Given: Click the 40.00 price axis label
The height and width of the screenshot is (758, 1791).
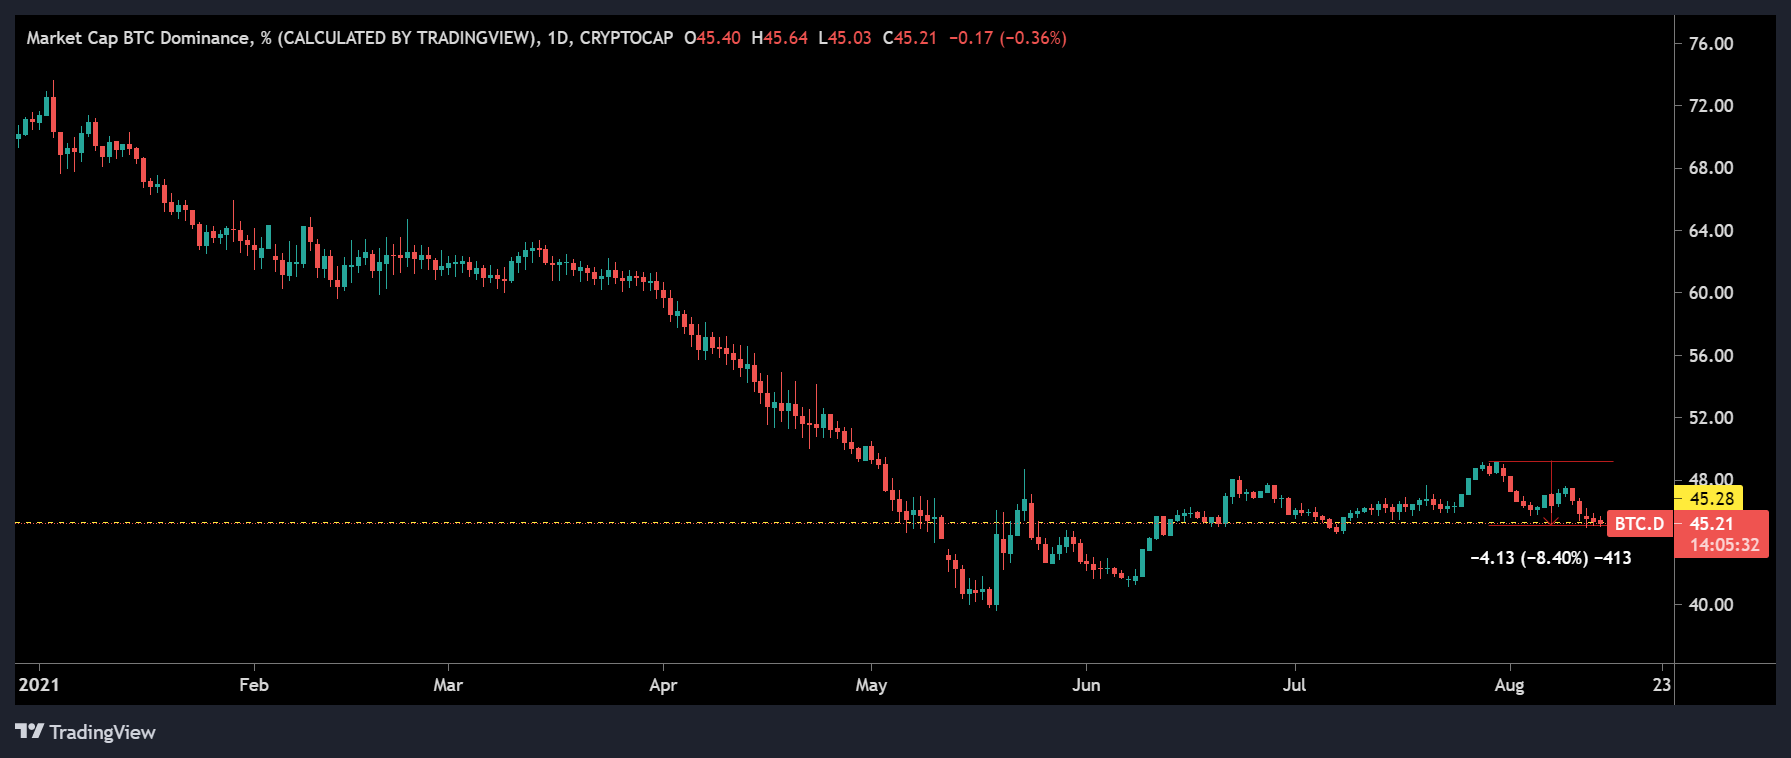Looking at the screenshot, I should tap(1711, 604).
